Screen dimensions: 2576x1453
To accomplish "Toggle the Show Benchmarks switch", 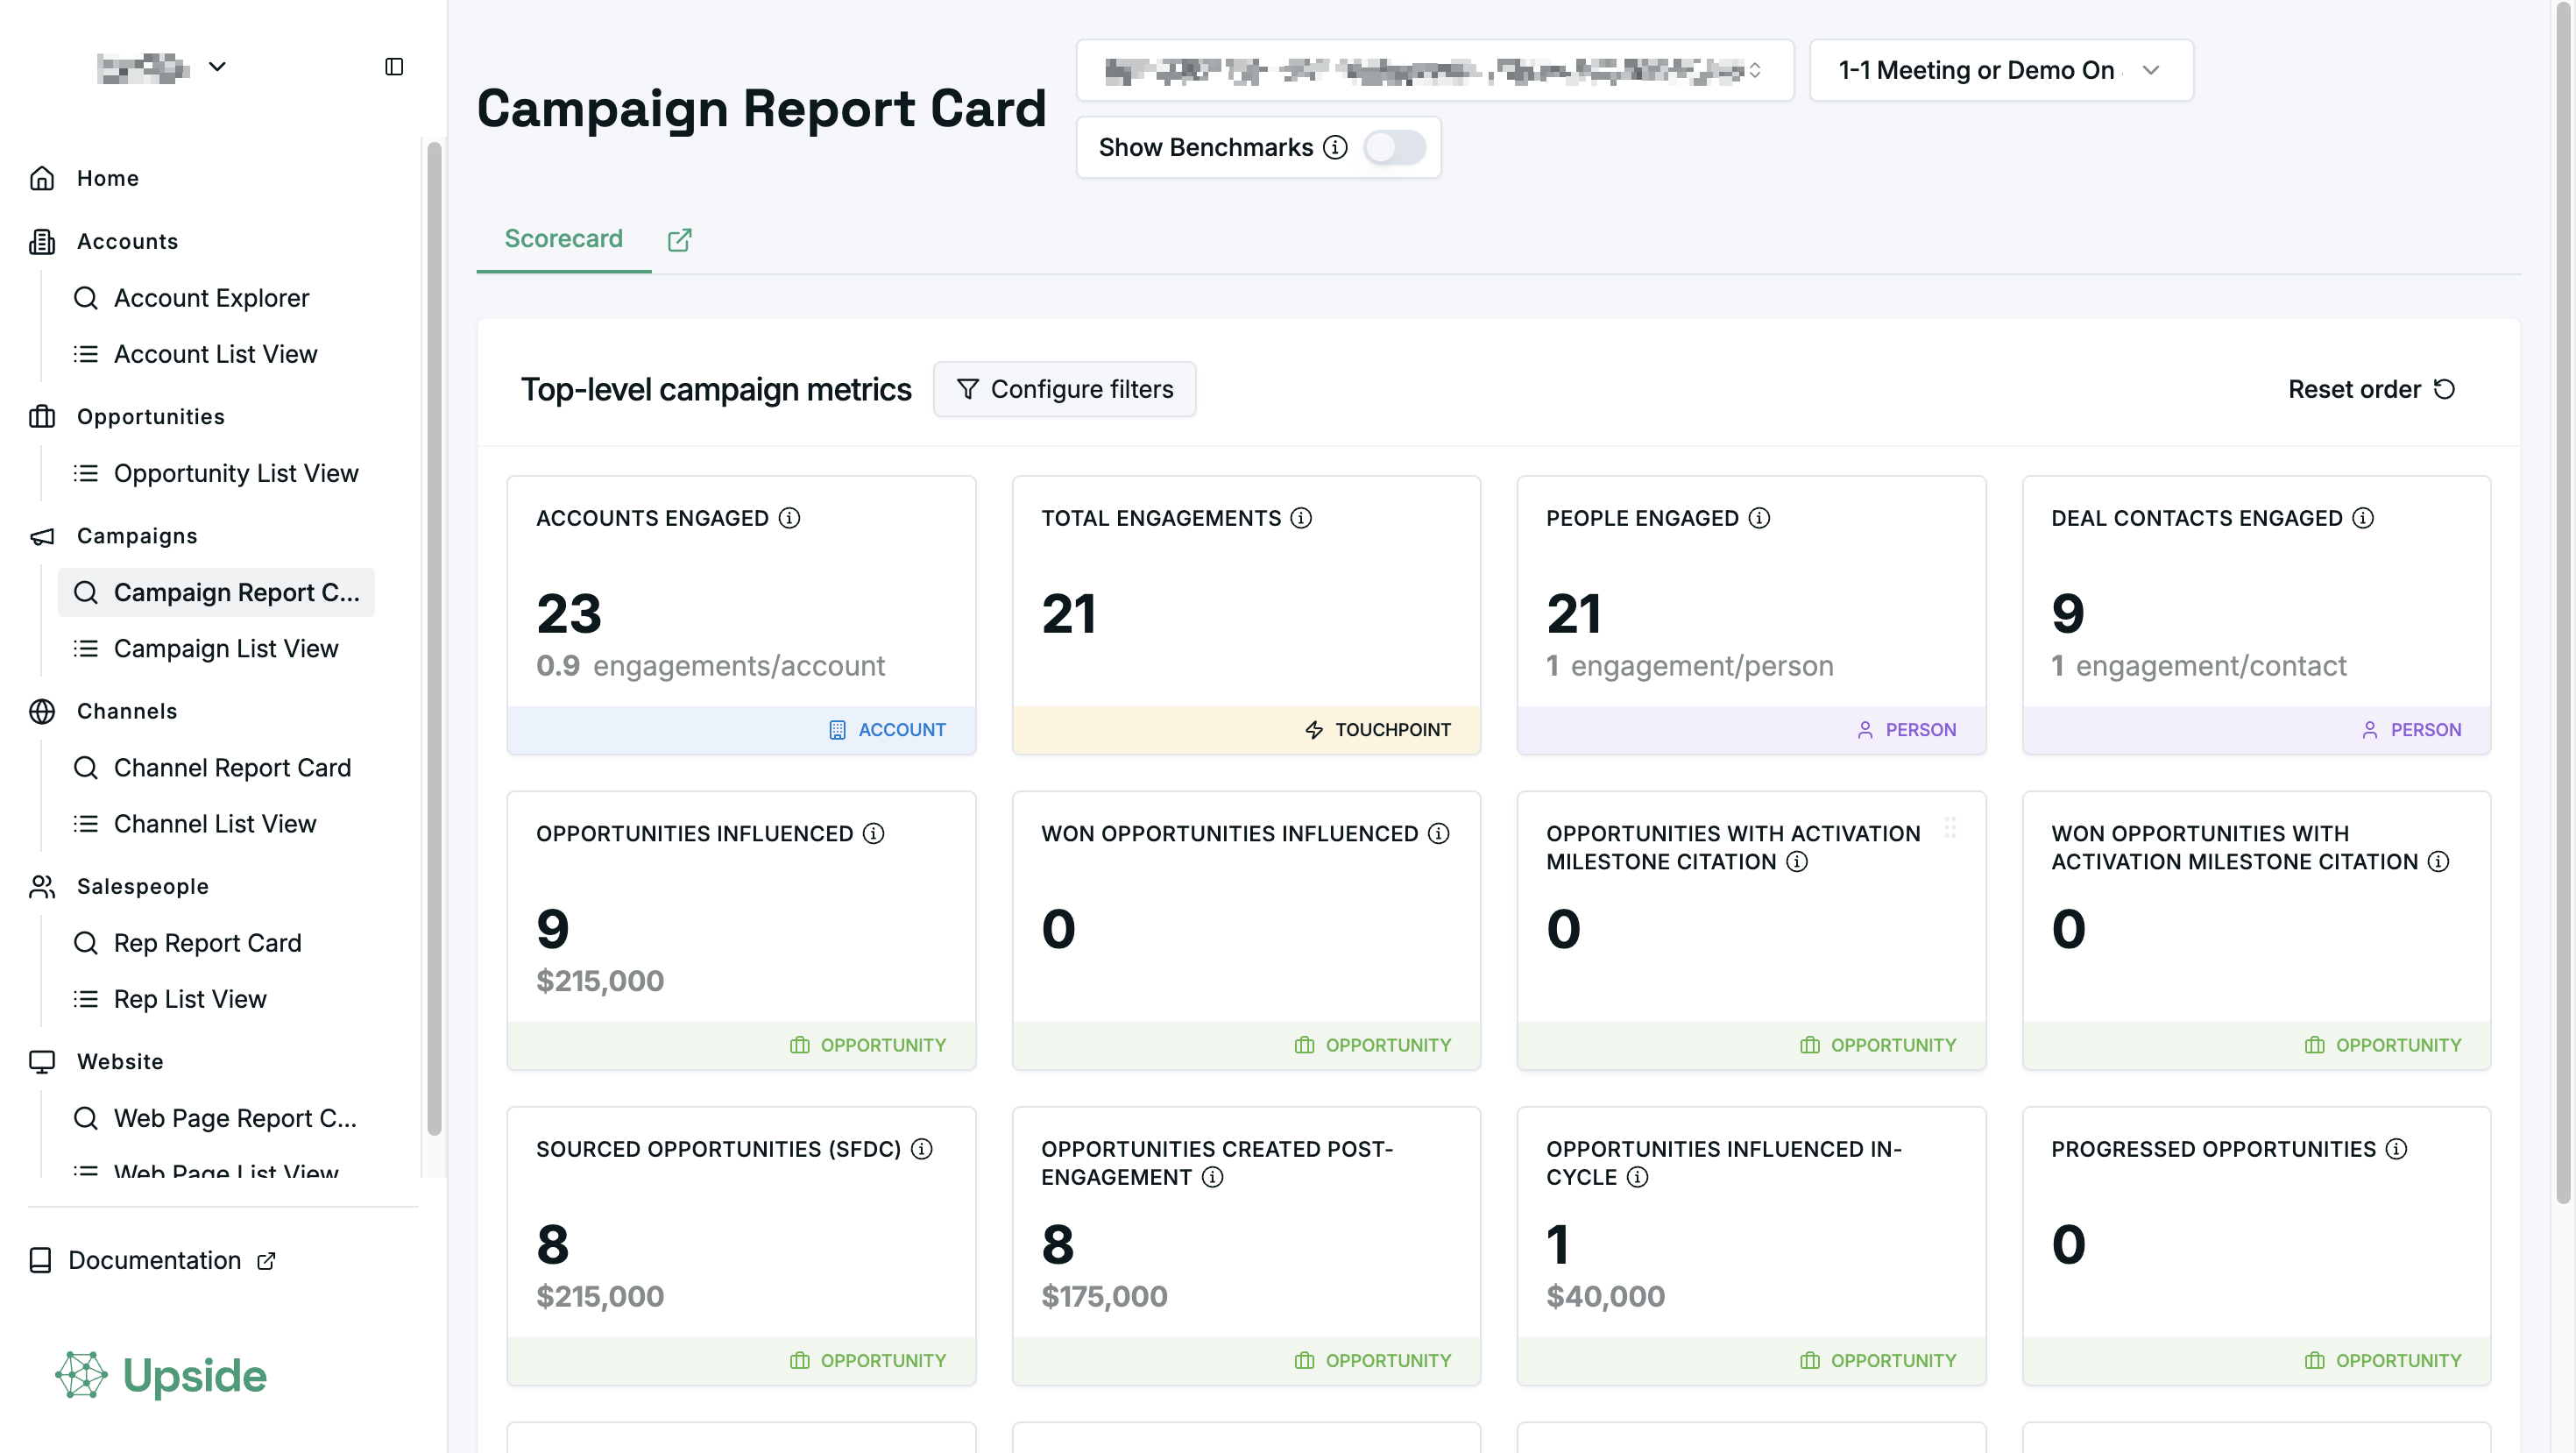I will 1394,148.
